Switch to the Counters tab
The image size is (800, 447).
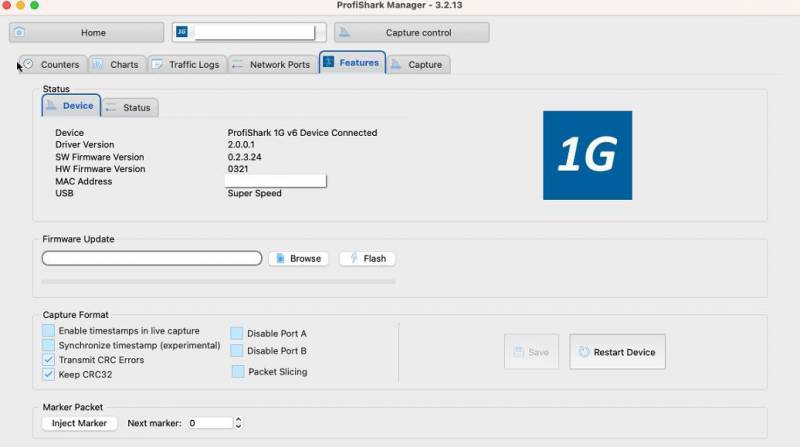tap(52, 65)
